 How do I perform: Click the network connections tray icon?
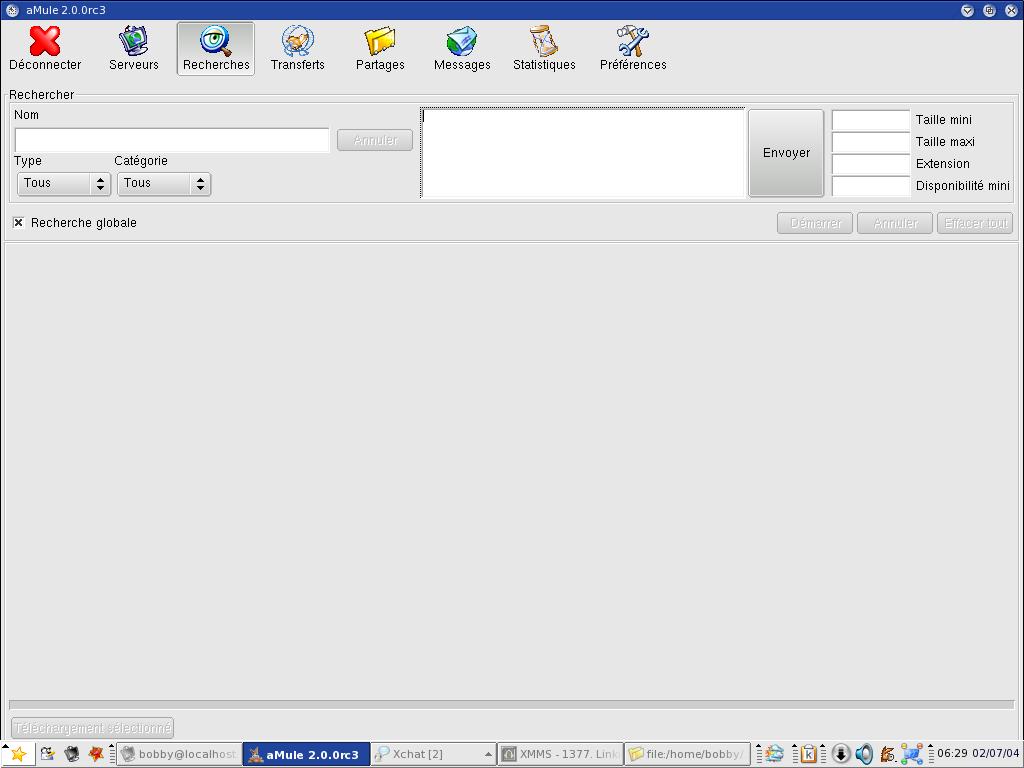click(912, 754)
